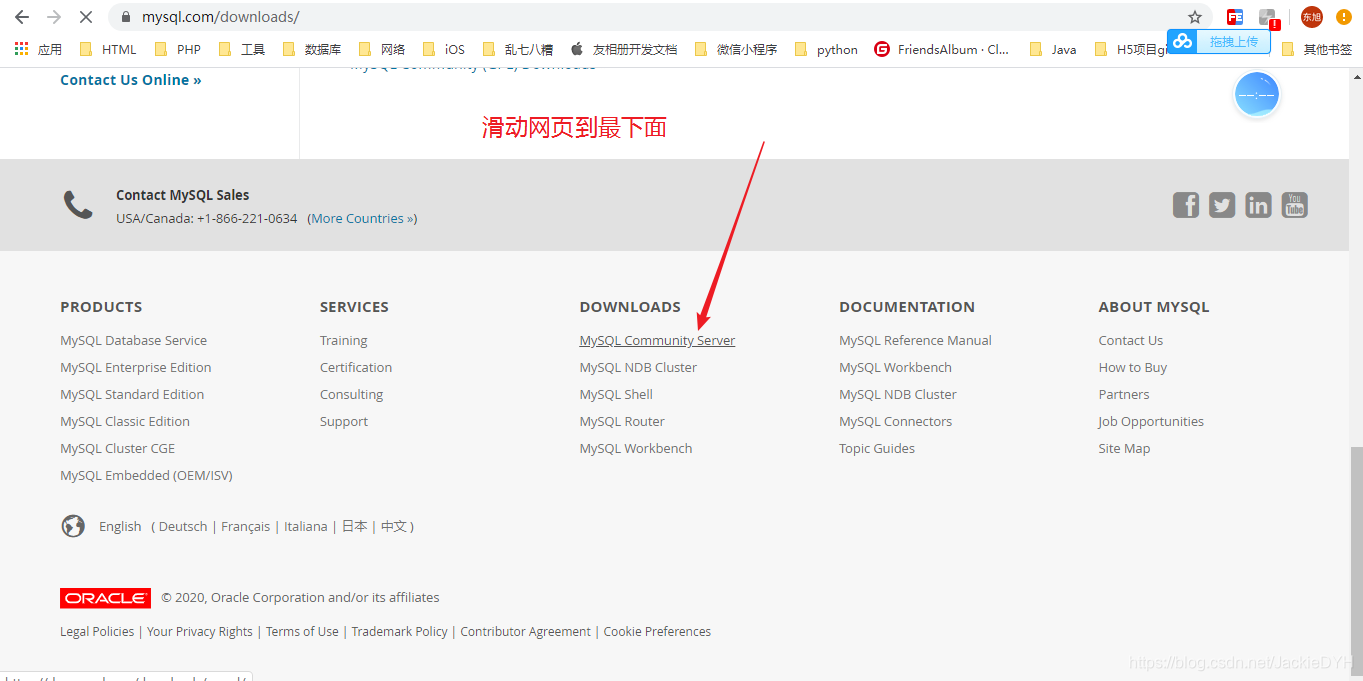The width and height of the screenshot is (1363, 681).
Task: Click the Oracle logo
Action: pyautogui.click(x=105, y=598)
